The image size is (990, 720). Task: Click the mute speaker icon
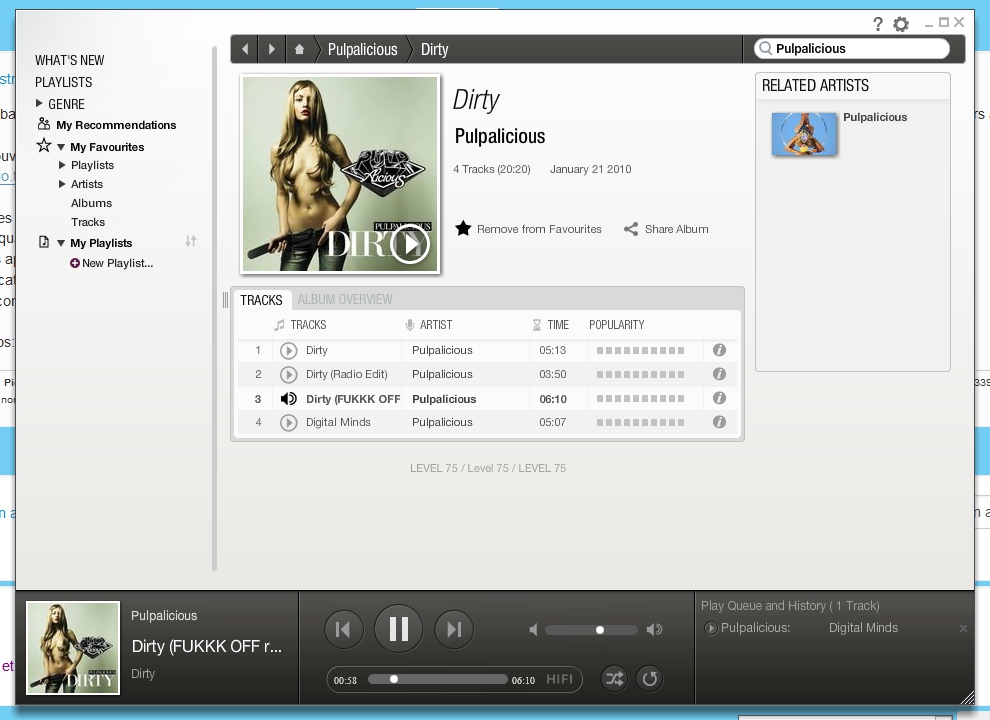pos(533,630)
